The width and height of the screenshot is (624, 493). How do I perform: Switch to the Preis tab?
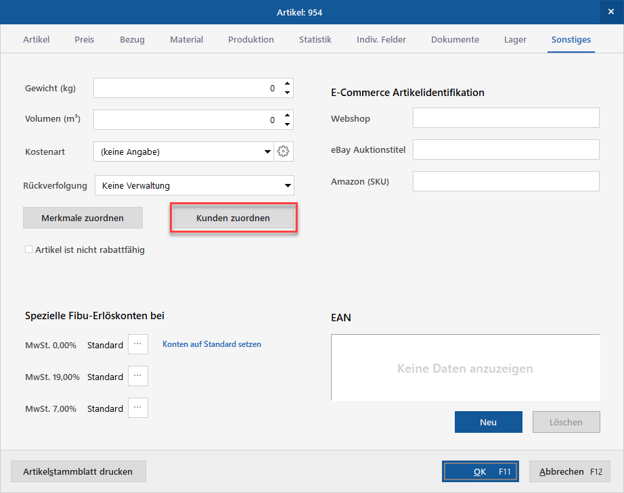tap(84, 40)
